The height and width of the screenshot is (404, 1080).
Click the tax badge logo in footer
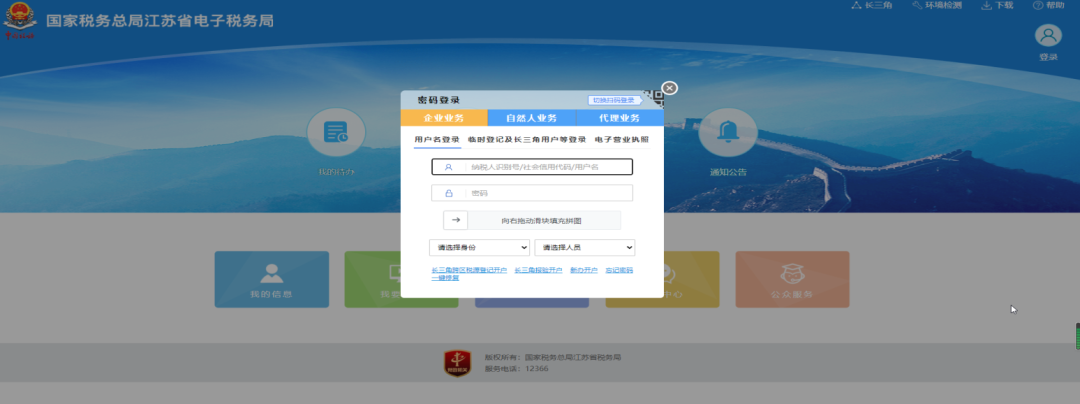(x=457, y=363)
